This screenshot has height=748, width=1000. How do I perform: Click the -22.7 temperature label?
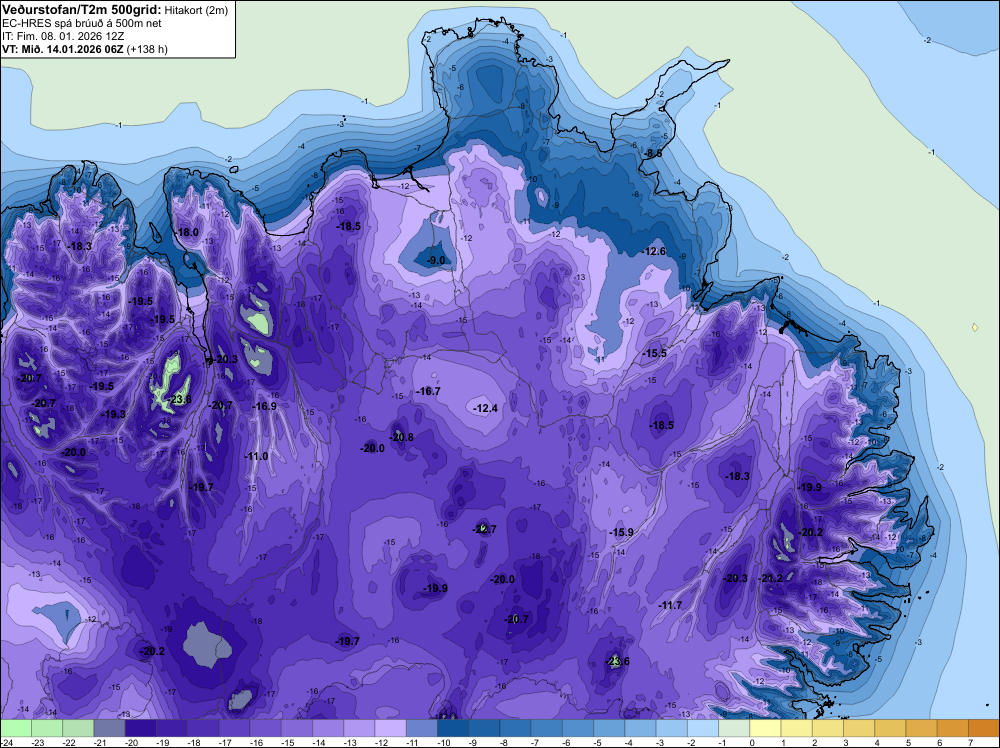[484, 529]
